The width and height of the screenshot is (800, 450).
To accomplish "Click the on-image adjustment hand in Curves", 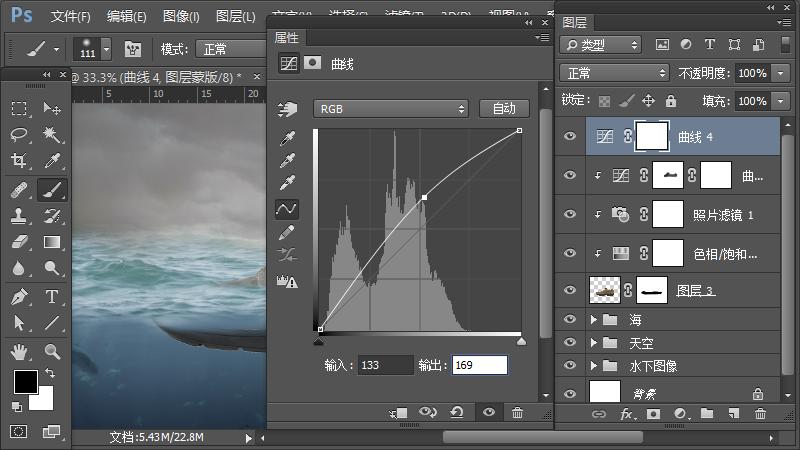I will click(287, 109).
